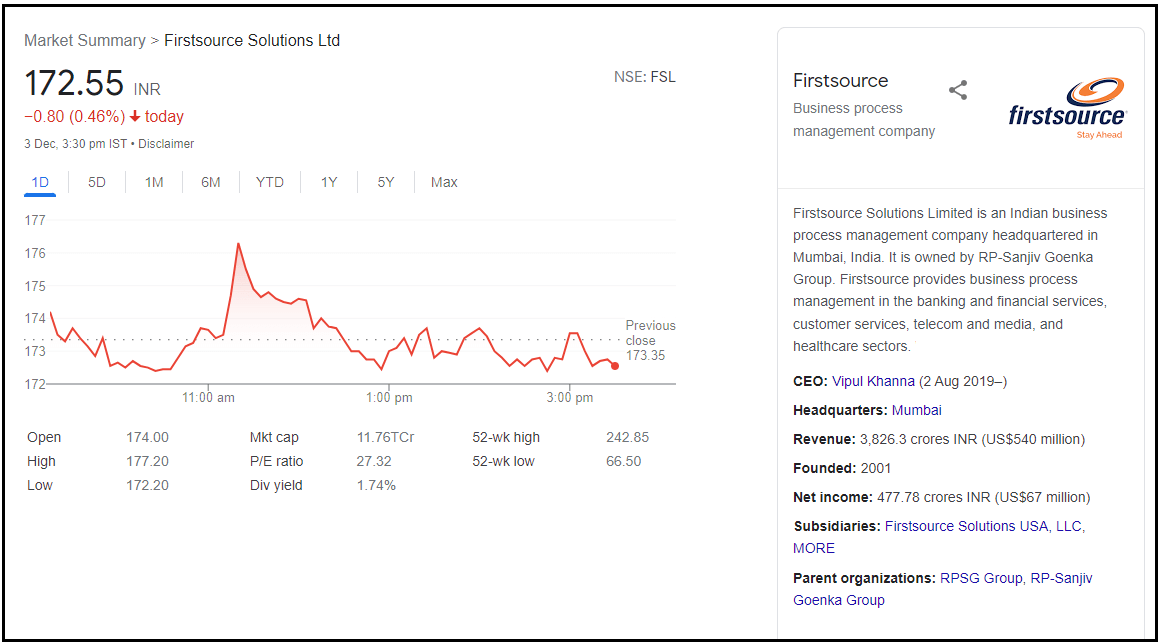Click the Business process management company subtitle

point(864,119)
